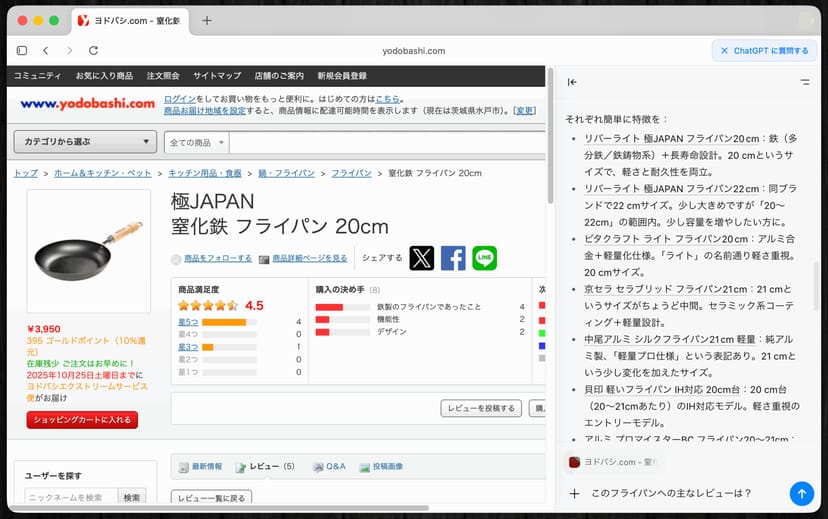
Task: Open the 投稿画像 tab
Action: [381, 466]
